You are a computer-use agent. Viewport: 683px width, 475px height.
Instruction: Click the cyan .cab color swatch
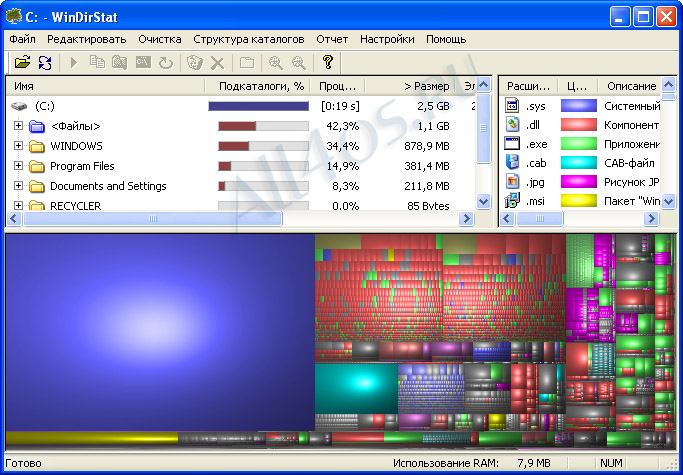pos(578,163)
